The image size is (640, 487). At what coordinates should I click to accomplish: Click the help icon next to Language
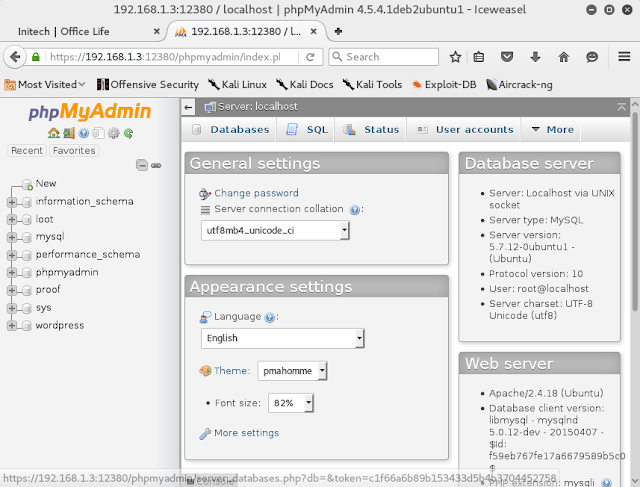(x=269, y=317)
